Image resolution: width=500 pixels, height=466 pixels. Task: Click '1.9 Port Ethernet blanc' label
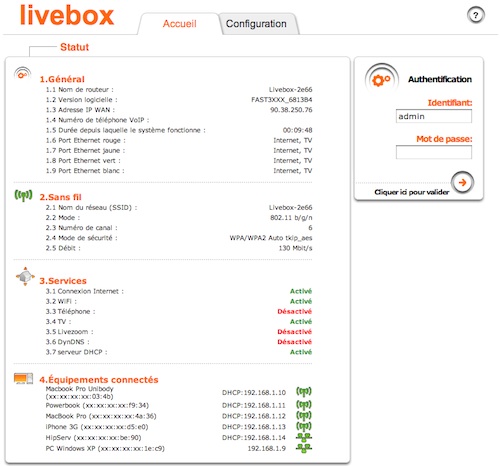tap(85, 171)
